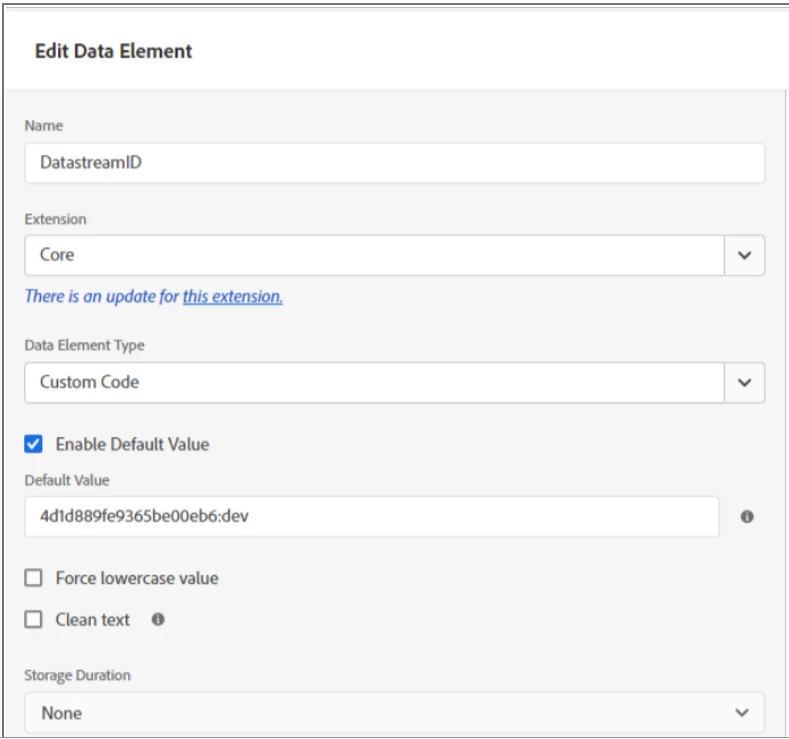
Task: Expand the Storage Duration chevron arrow
Action: click(741, 713)
